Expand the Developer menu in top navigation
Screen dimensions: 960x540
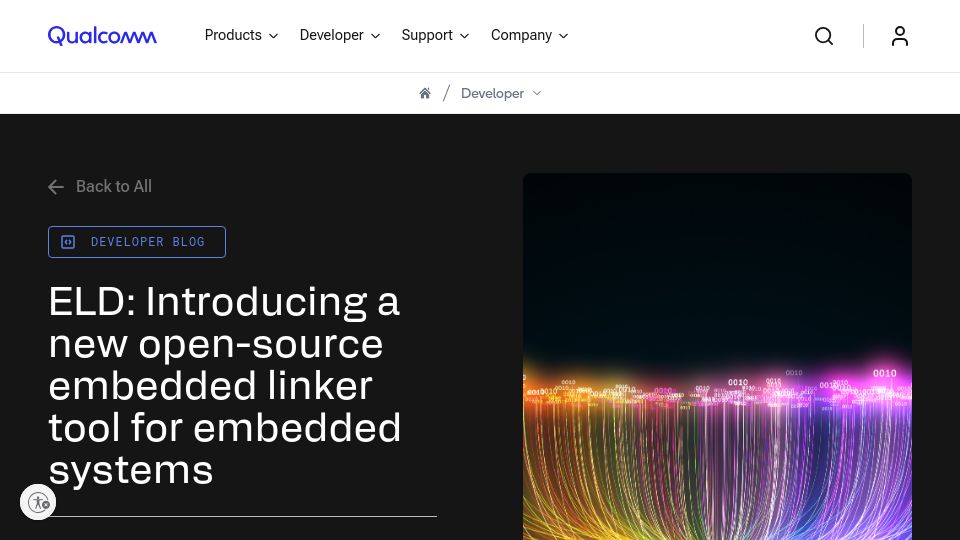tap(340, 36)
